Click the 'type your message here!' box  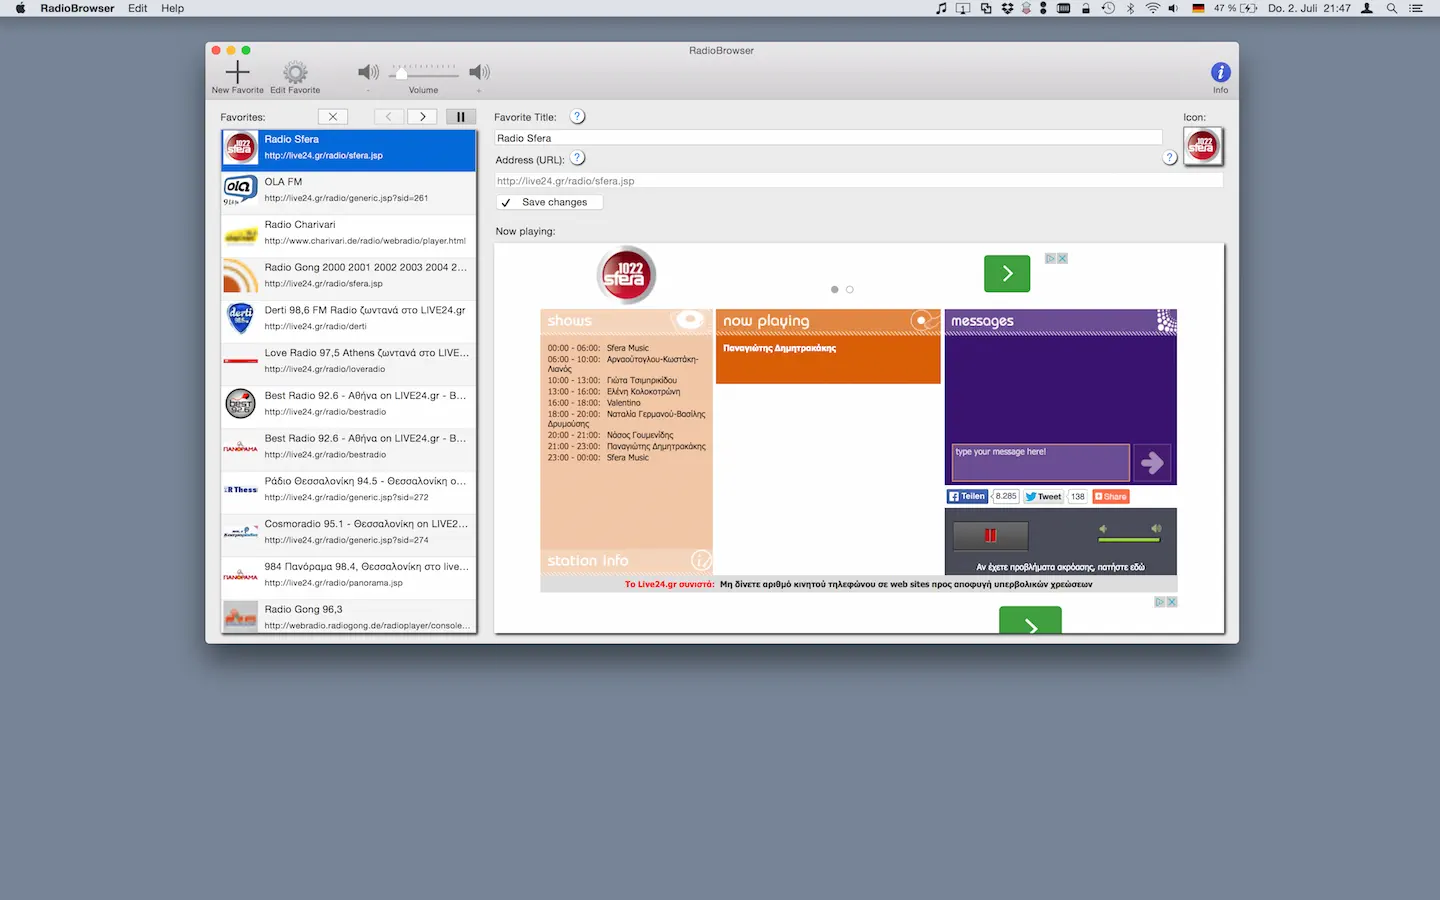coord(1040,462)
